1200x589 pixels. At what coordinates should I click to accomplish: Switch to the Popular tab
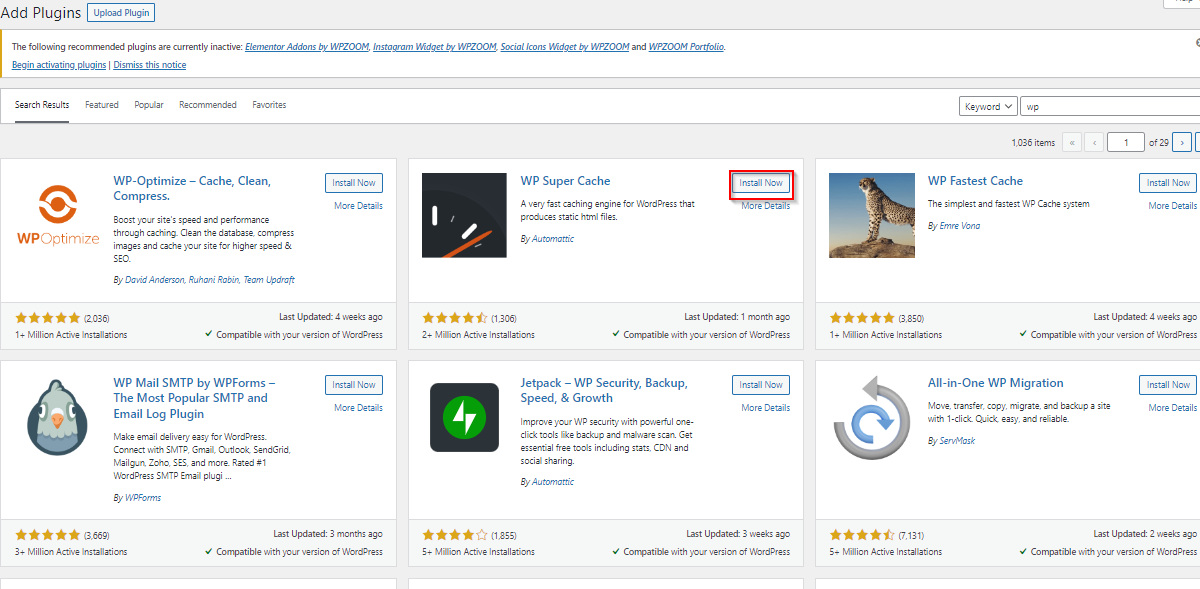tap(149, 105)
